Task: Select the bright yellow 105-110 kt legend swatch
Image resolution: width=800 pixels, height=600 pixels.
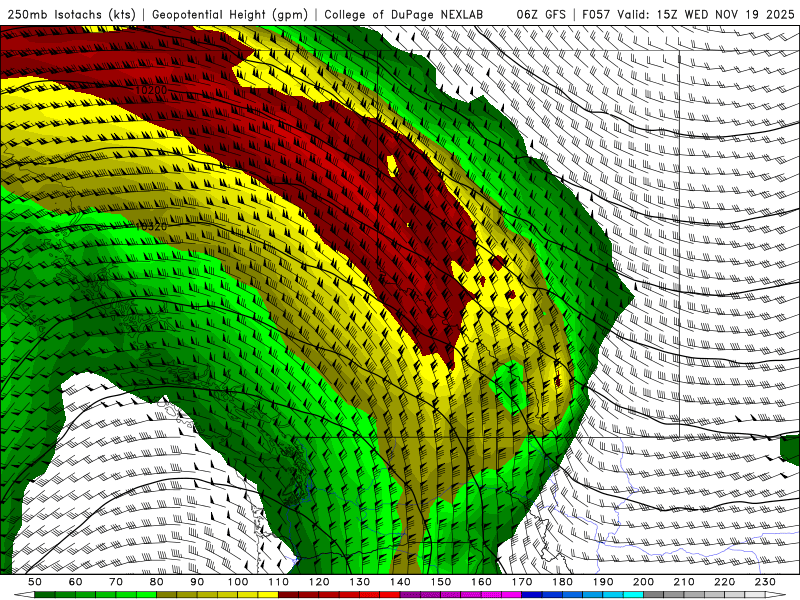Action: (x=268, y=594)
